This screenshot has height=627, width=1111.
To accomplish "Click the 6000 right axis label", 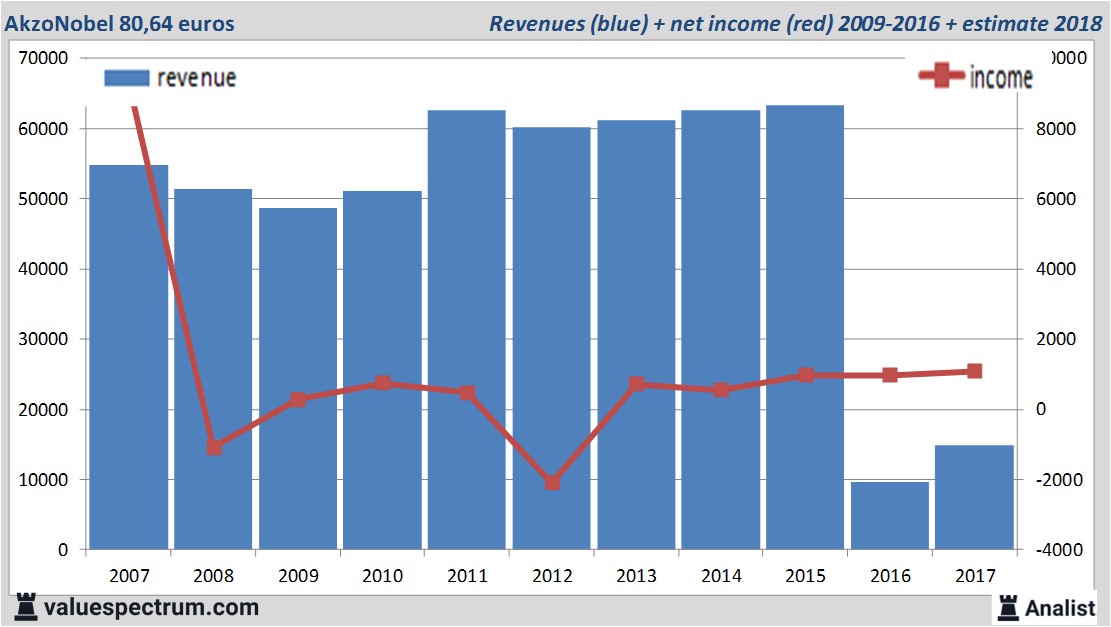I will pyautogui.click(x=1056, y=199).
